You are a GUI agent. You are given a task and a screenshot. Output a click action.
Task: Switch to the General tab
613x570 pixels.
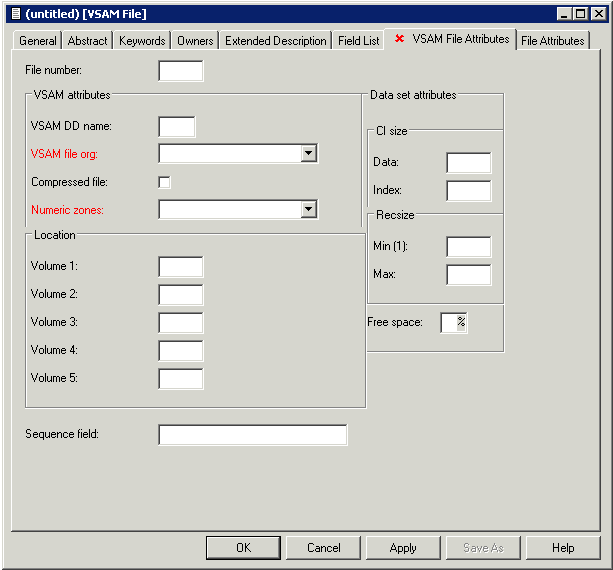(38, 41)
